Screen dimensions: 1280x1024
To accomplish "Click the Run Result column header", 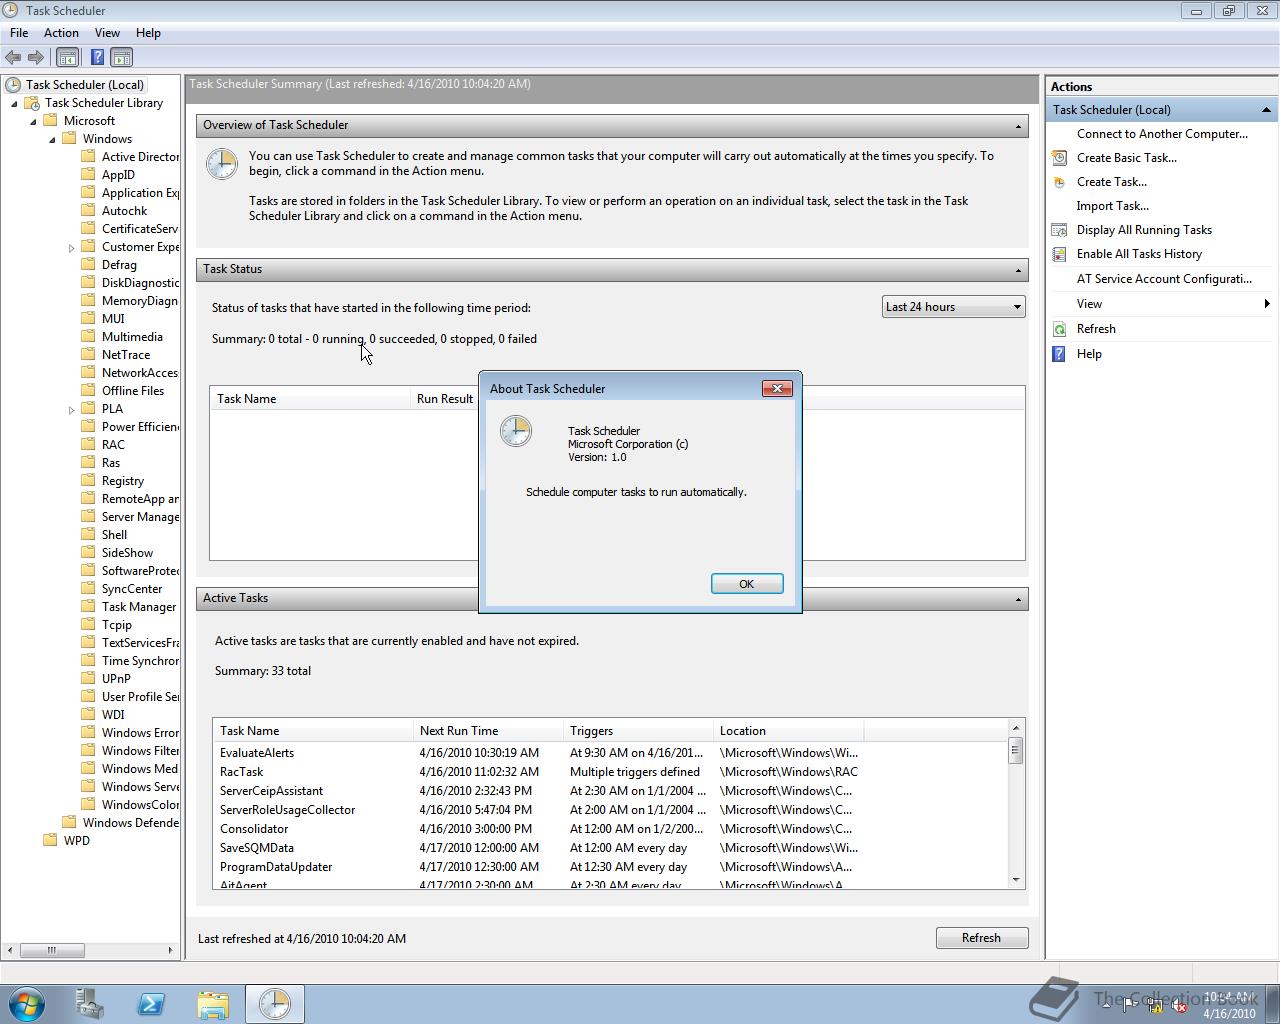I will coord(445,399).
